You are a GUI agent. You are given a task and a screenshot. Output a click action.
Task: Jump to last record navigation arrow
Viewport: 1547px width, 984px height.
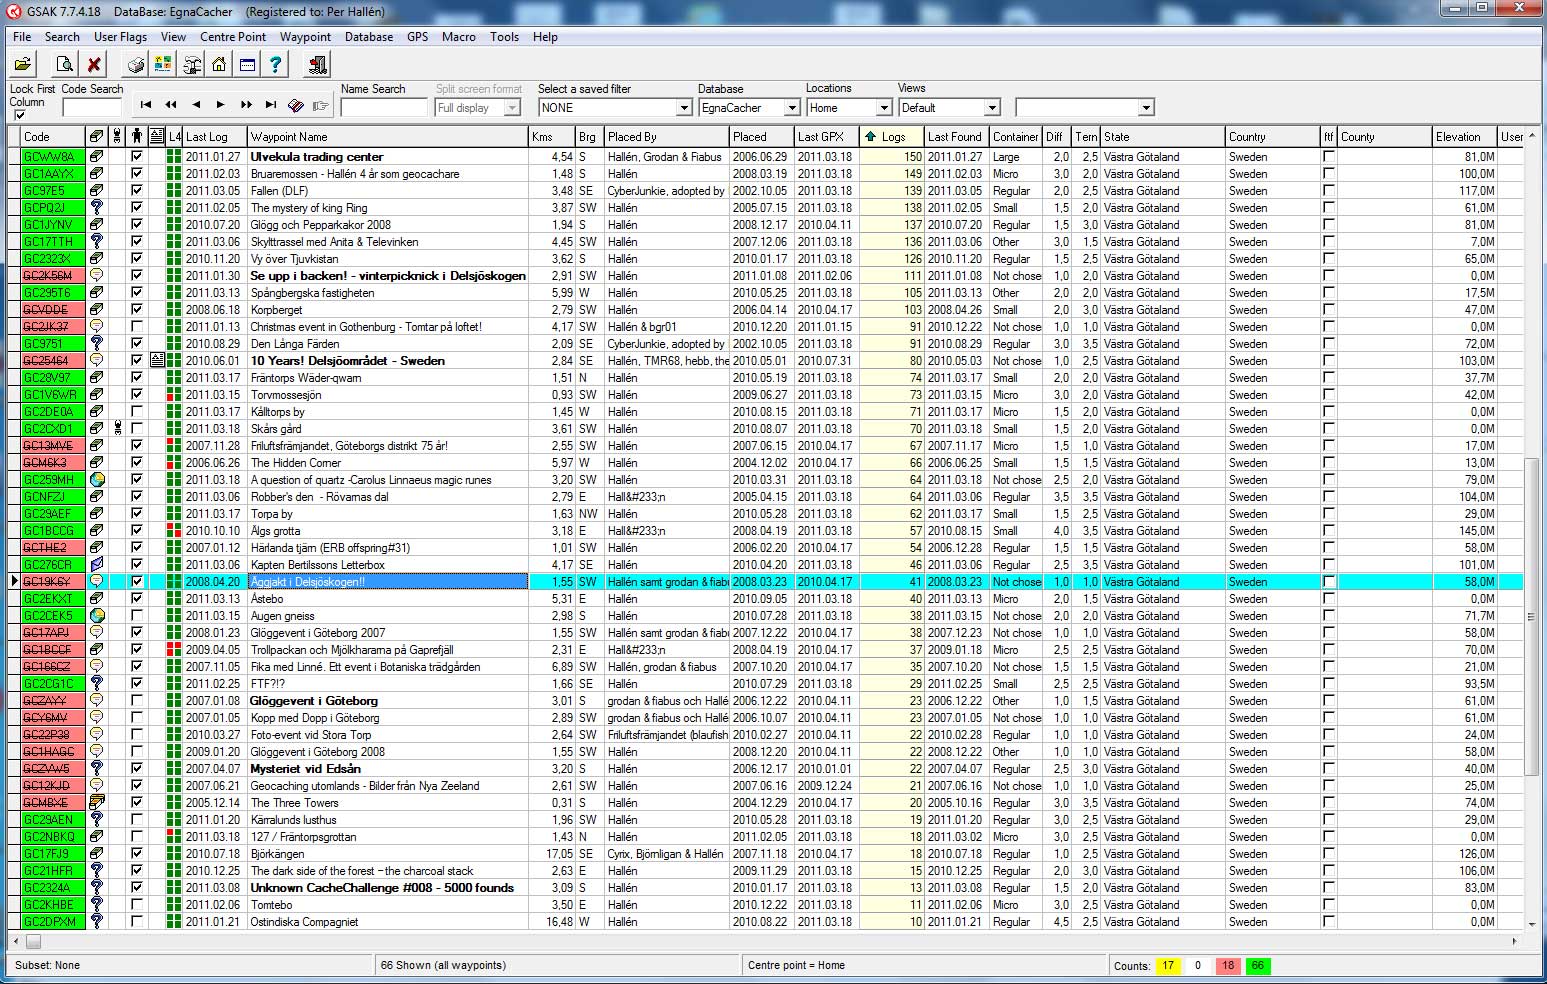pos(271,105)
